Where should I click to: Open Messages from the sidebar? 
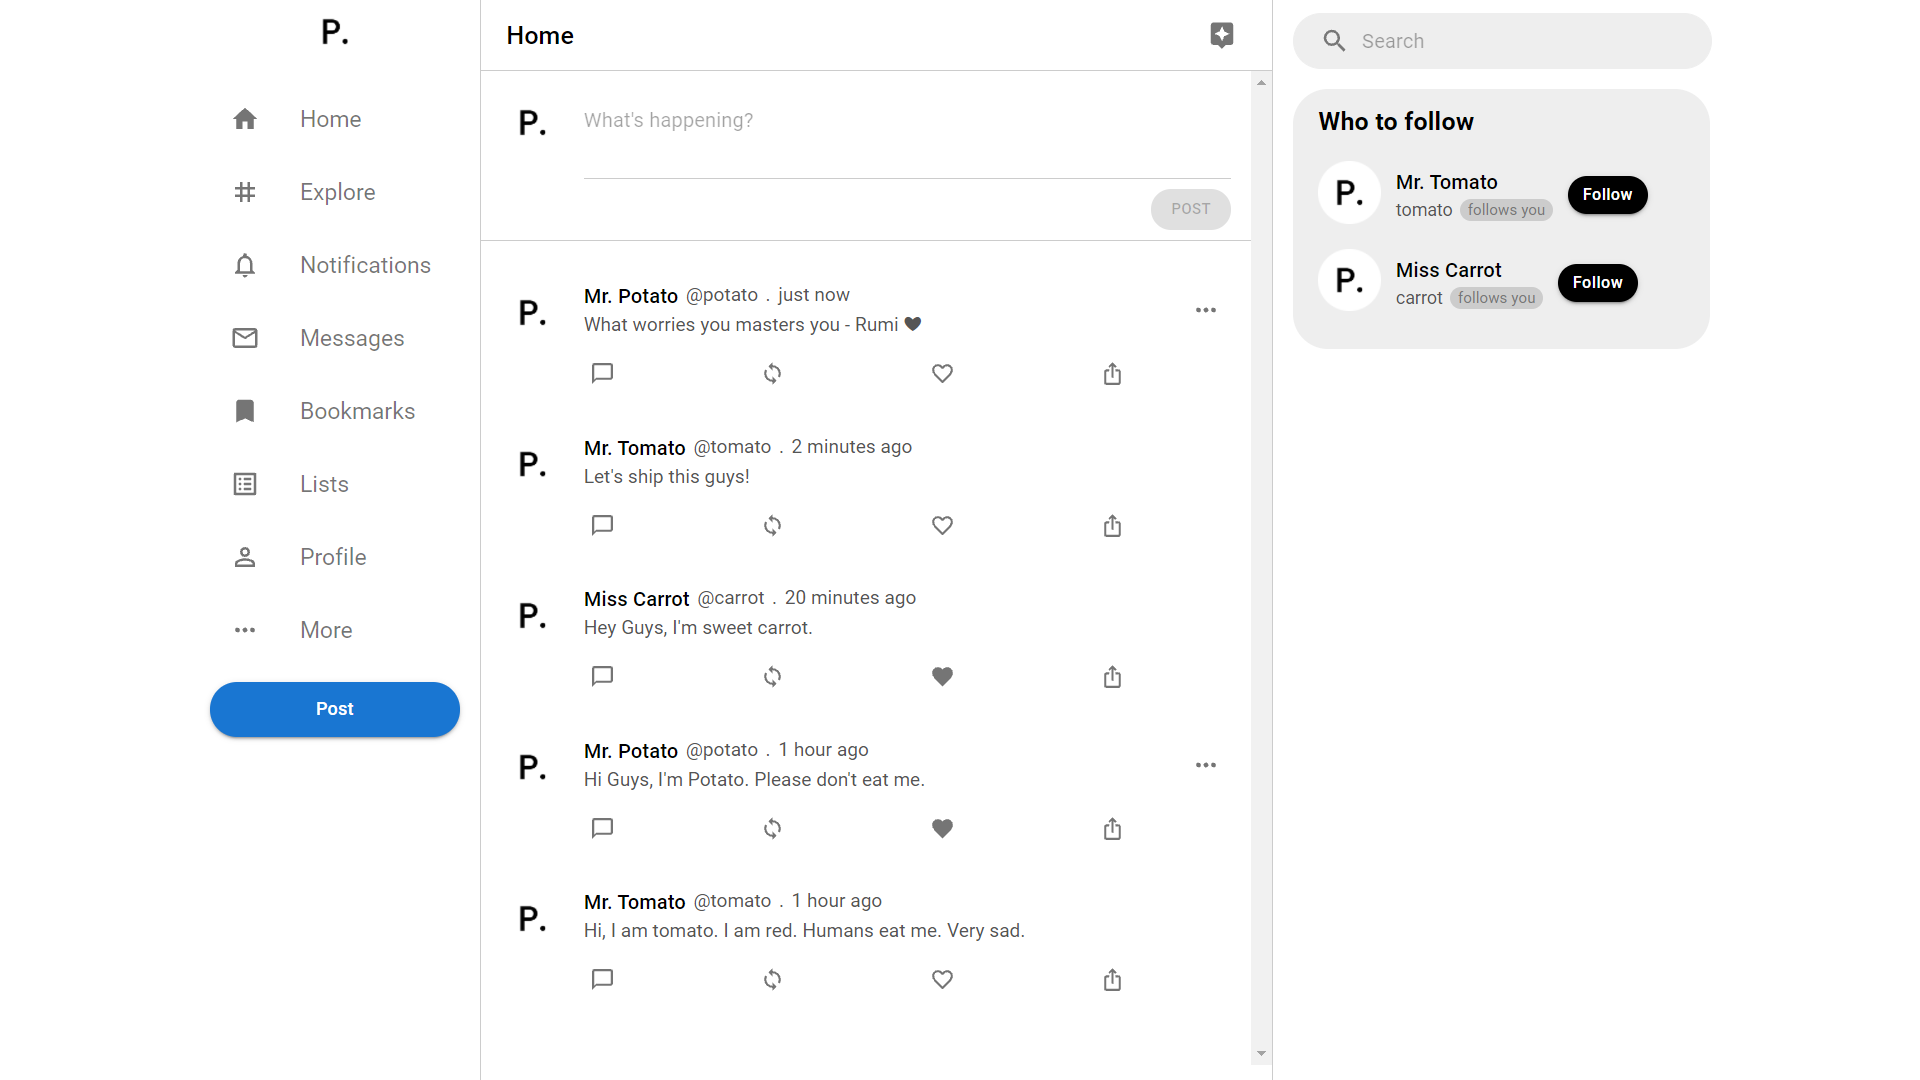tap(351, 338)
